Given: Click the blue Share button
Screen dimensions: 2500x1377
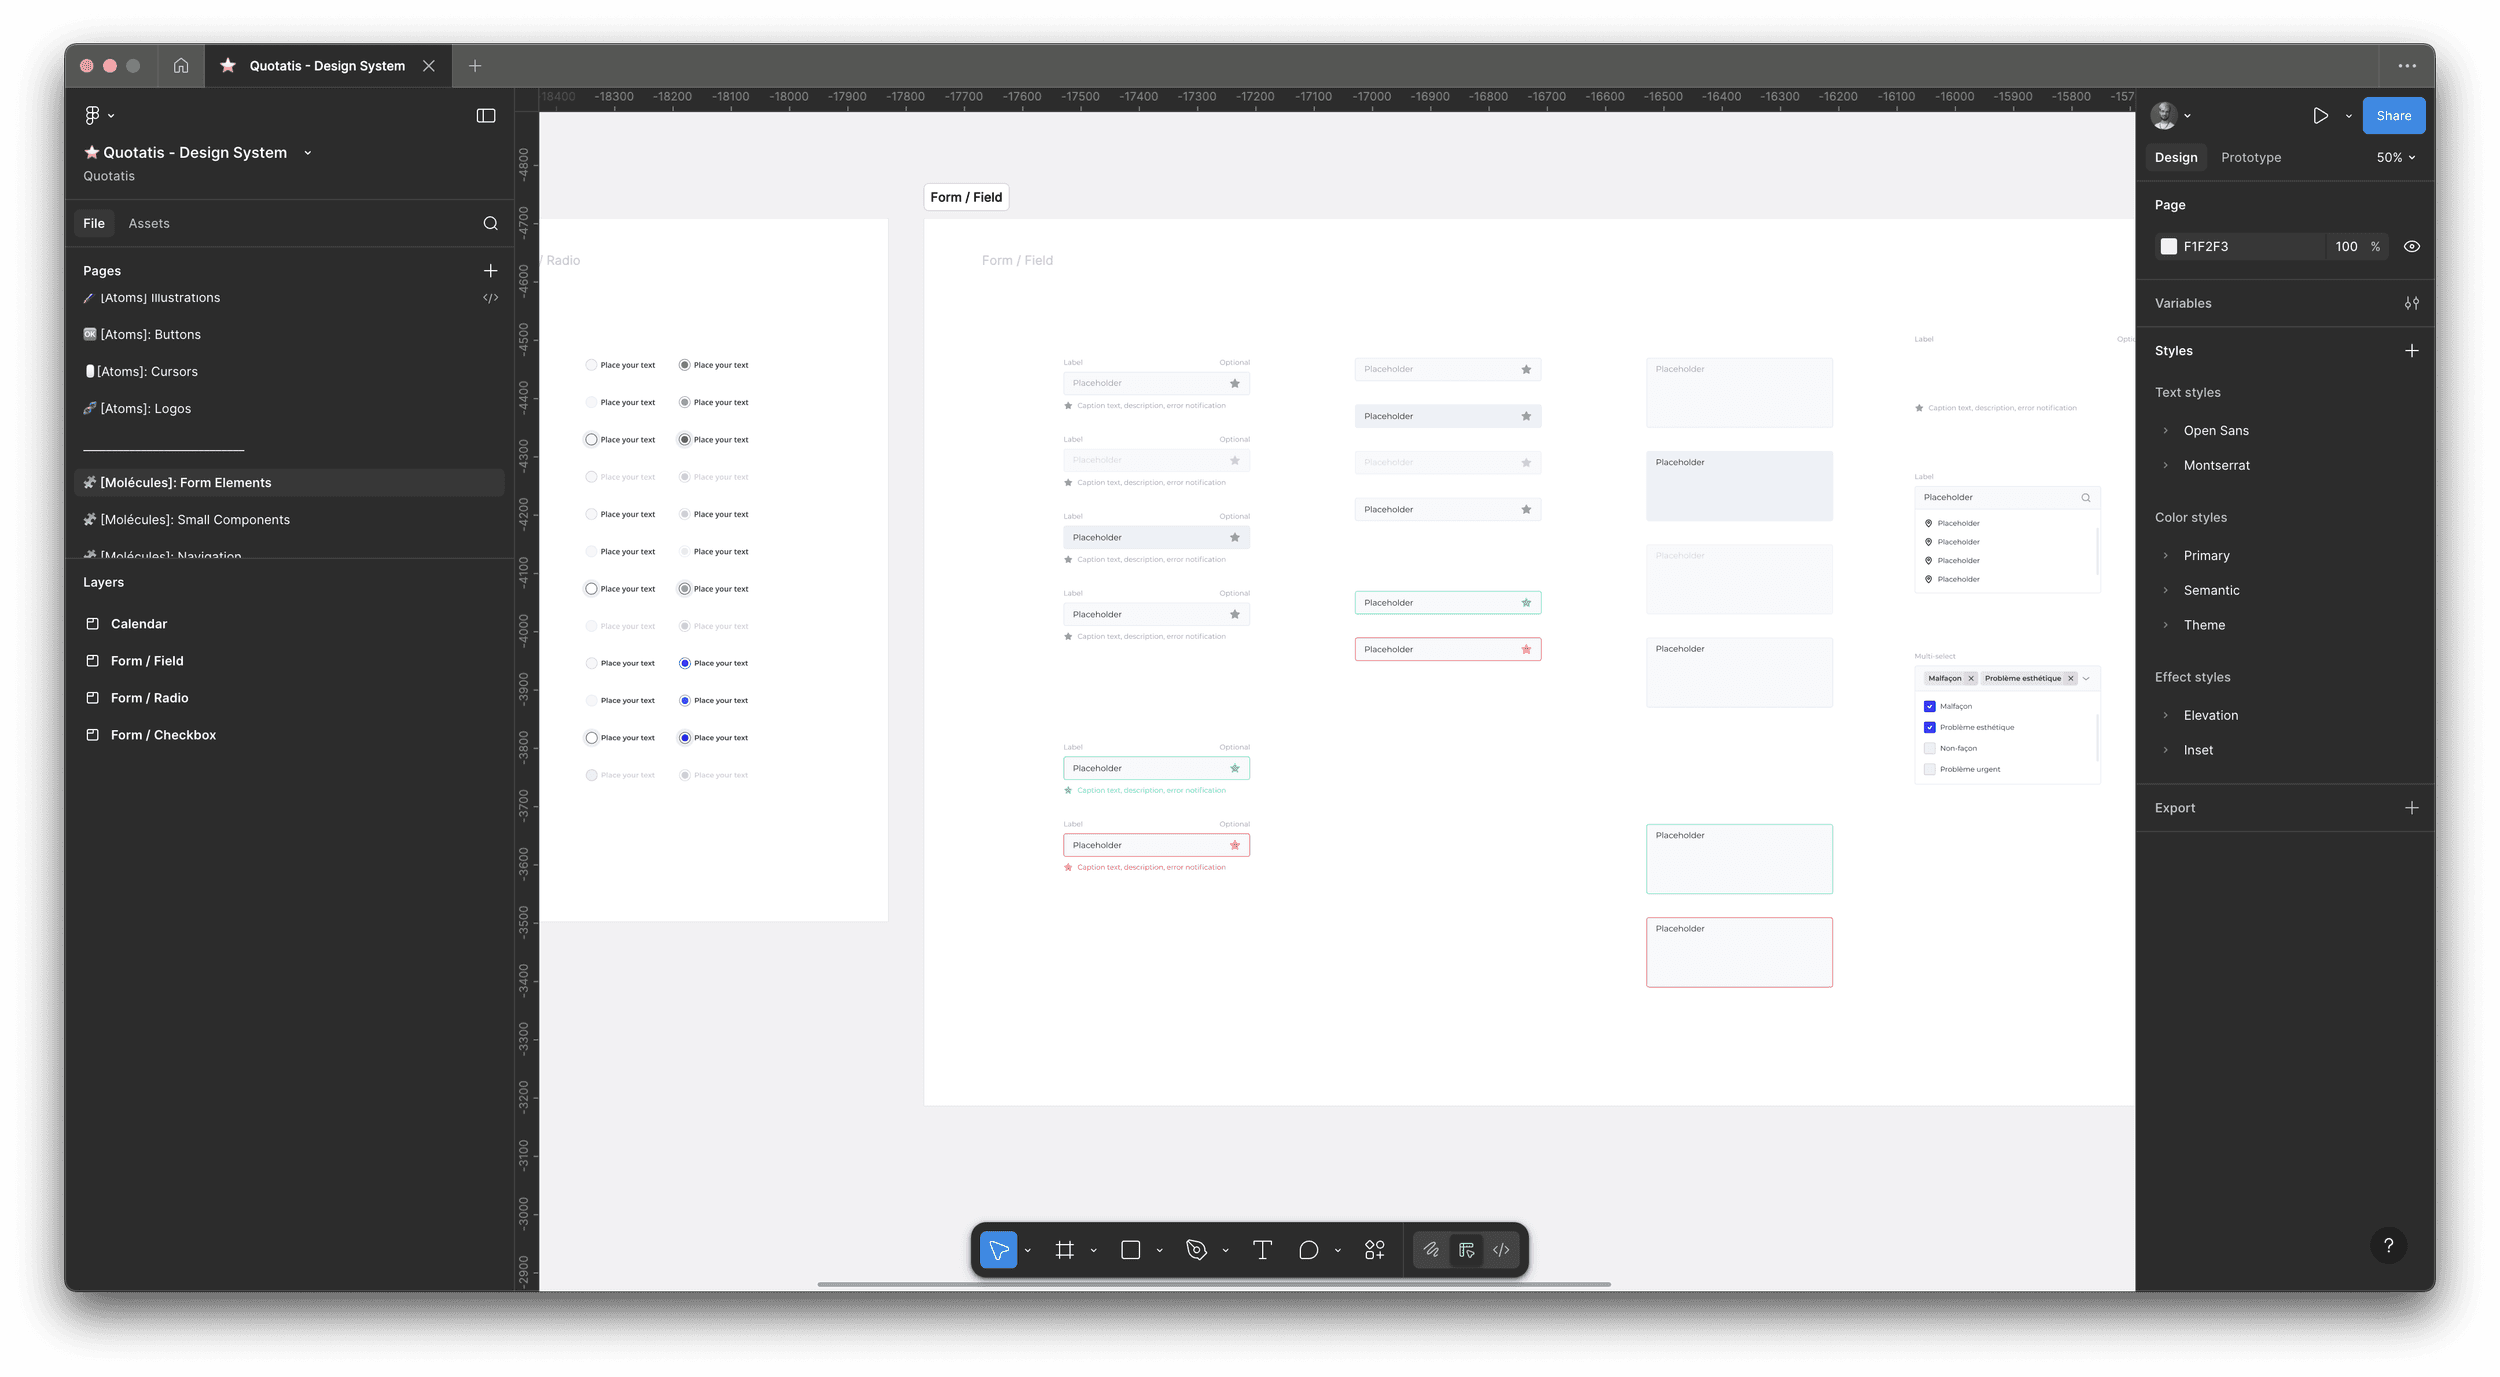Looking at the screenshot, I should pos(2393,116).
